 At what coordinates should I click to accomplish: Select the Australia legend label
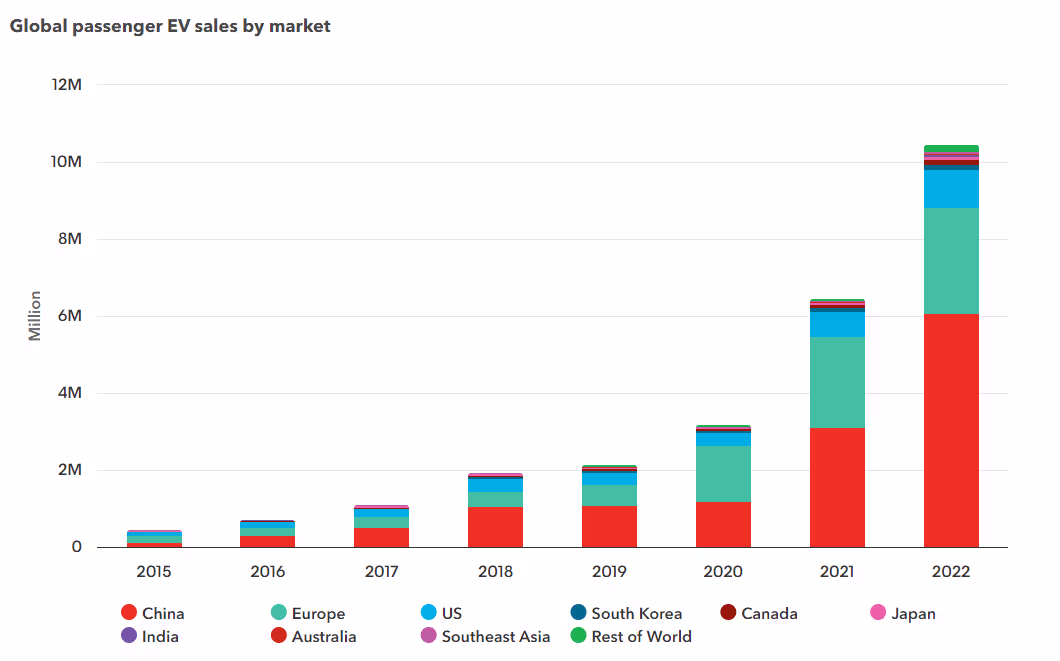coord(324,636)
